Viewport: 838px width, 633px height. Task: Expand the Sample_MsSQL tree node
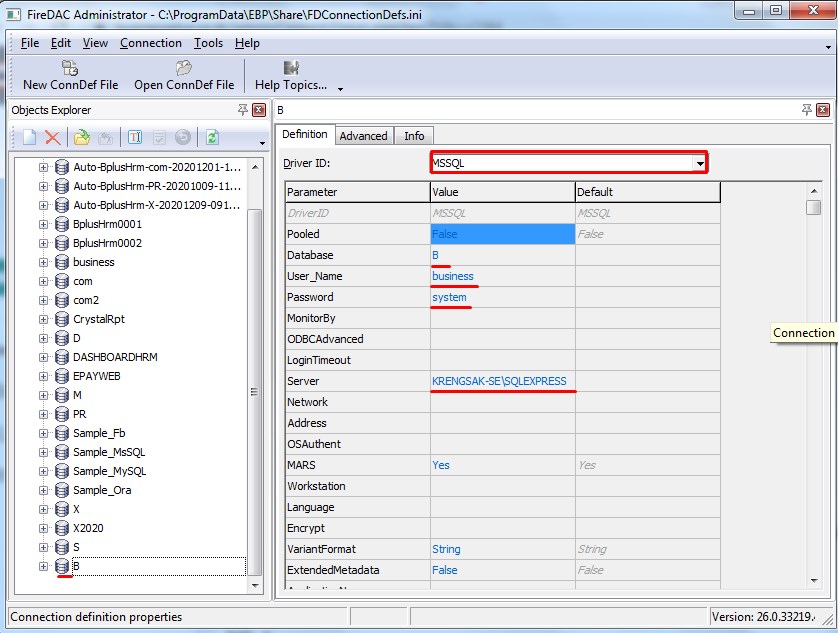43,452
